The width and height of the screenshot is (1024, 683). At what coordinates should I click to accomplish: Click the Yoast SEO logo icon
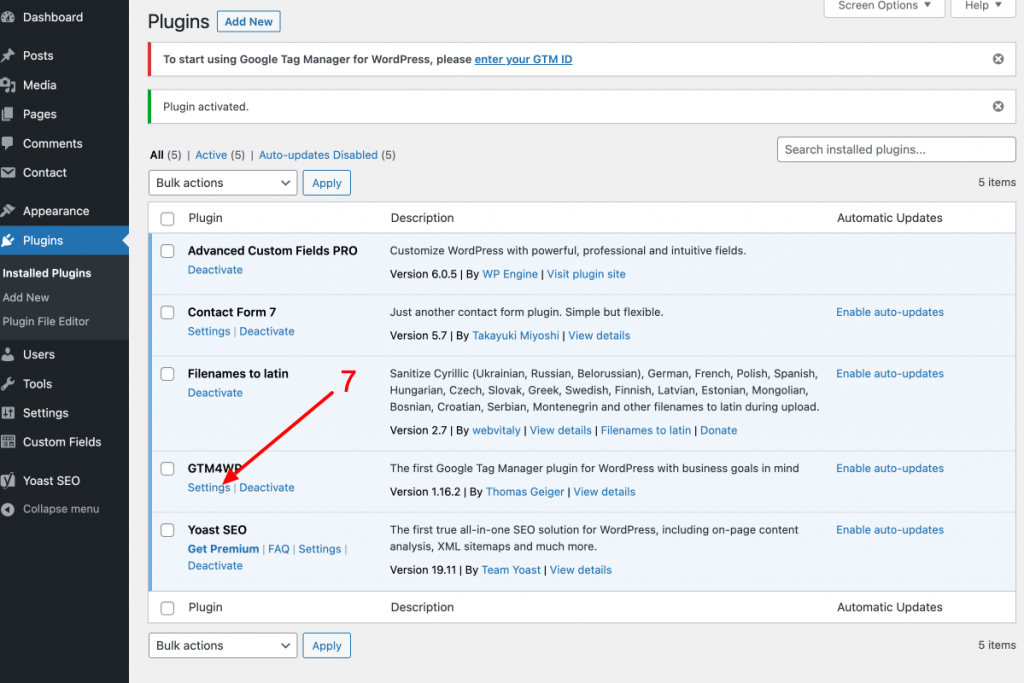(8, 481)
